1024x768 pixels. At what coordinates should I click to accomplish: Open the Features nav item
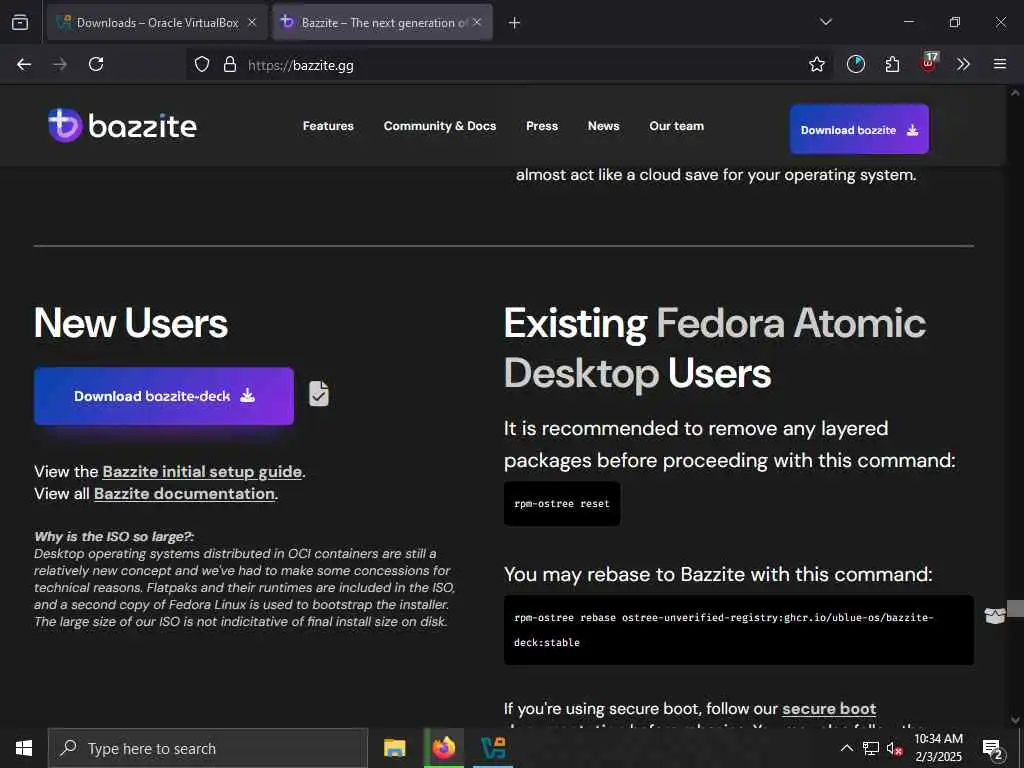(x=328, y=126)
